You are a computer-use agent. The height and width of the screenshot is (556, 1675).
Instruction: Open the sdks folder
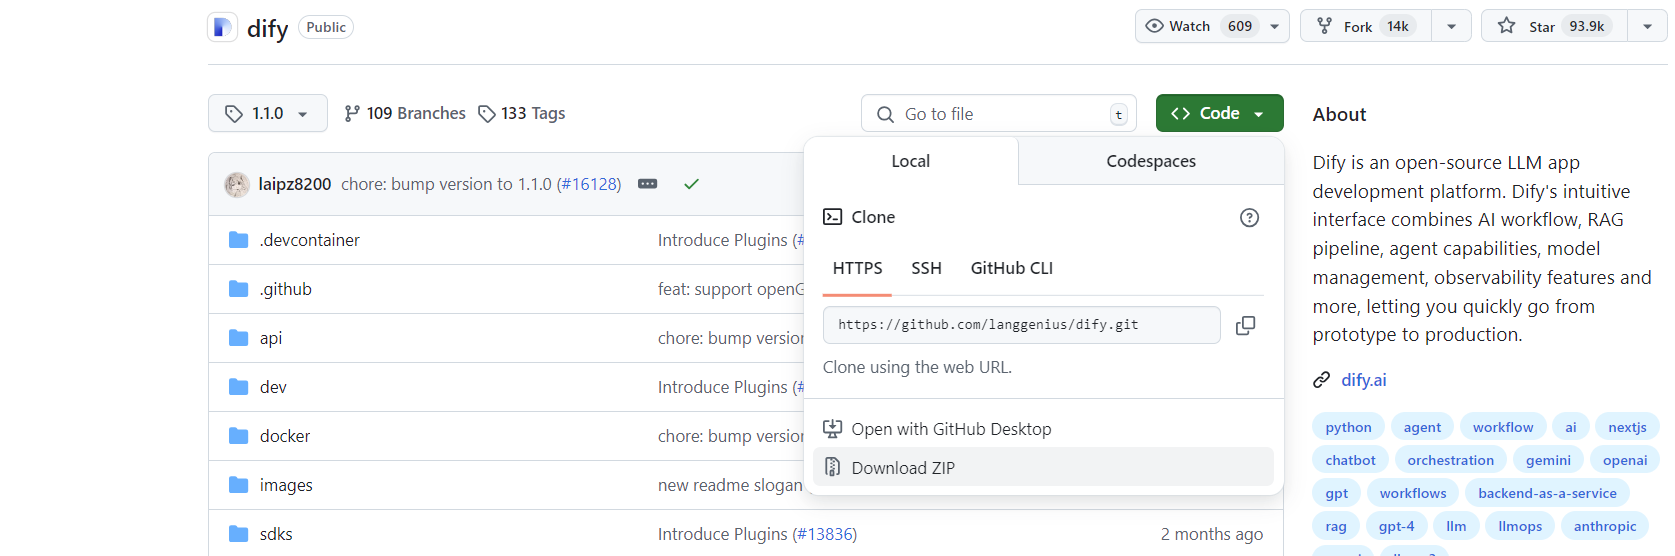pyautogui.click(x=276, y=534)
